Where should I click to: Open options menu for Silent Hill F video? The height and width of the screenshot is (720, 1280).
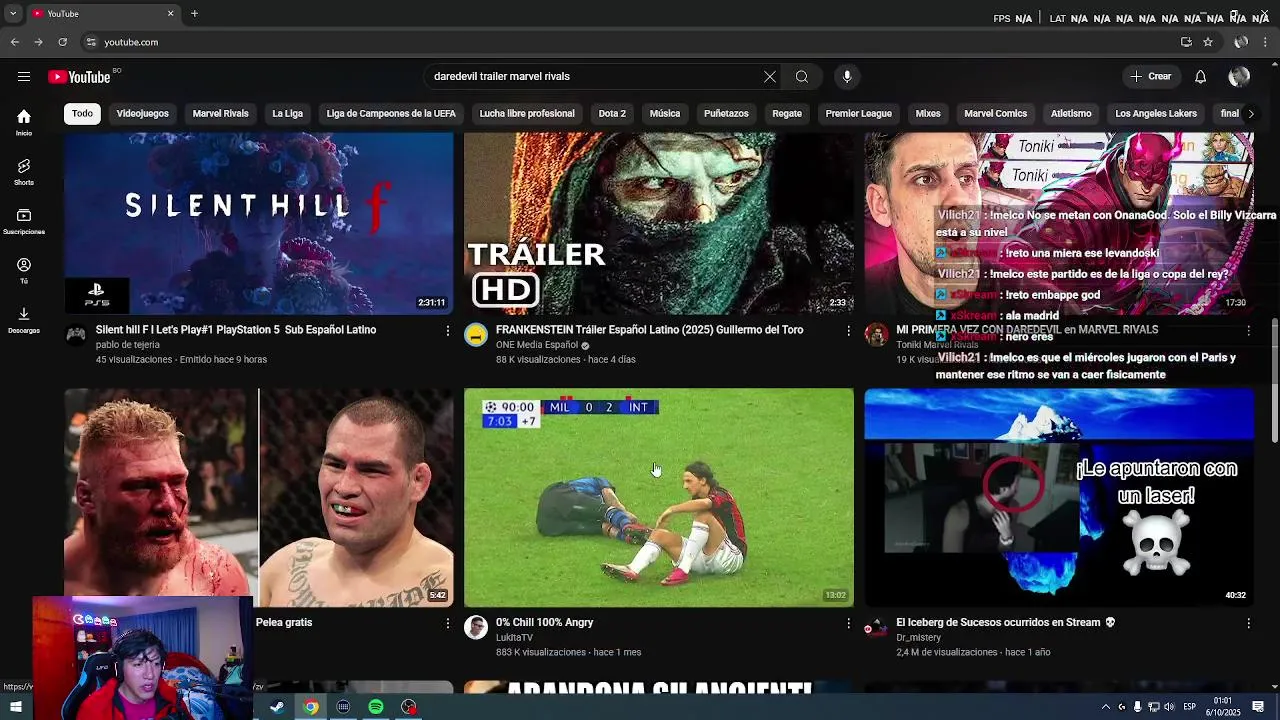(448, 330)
